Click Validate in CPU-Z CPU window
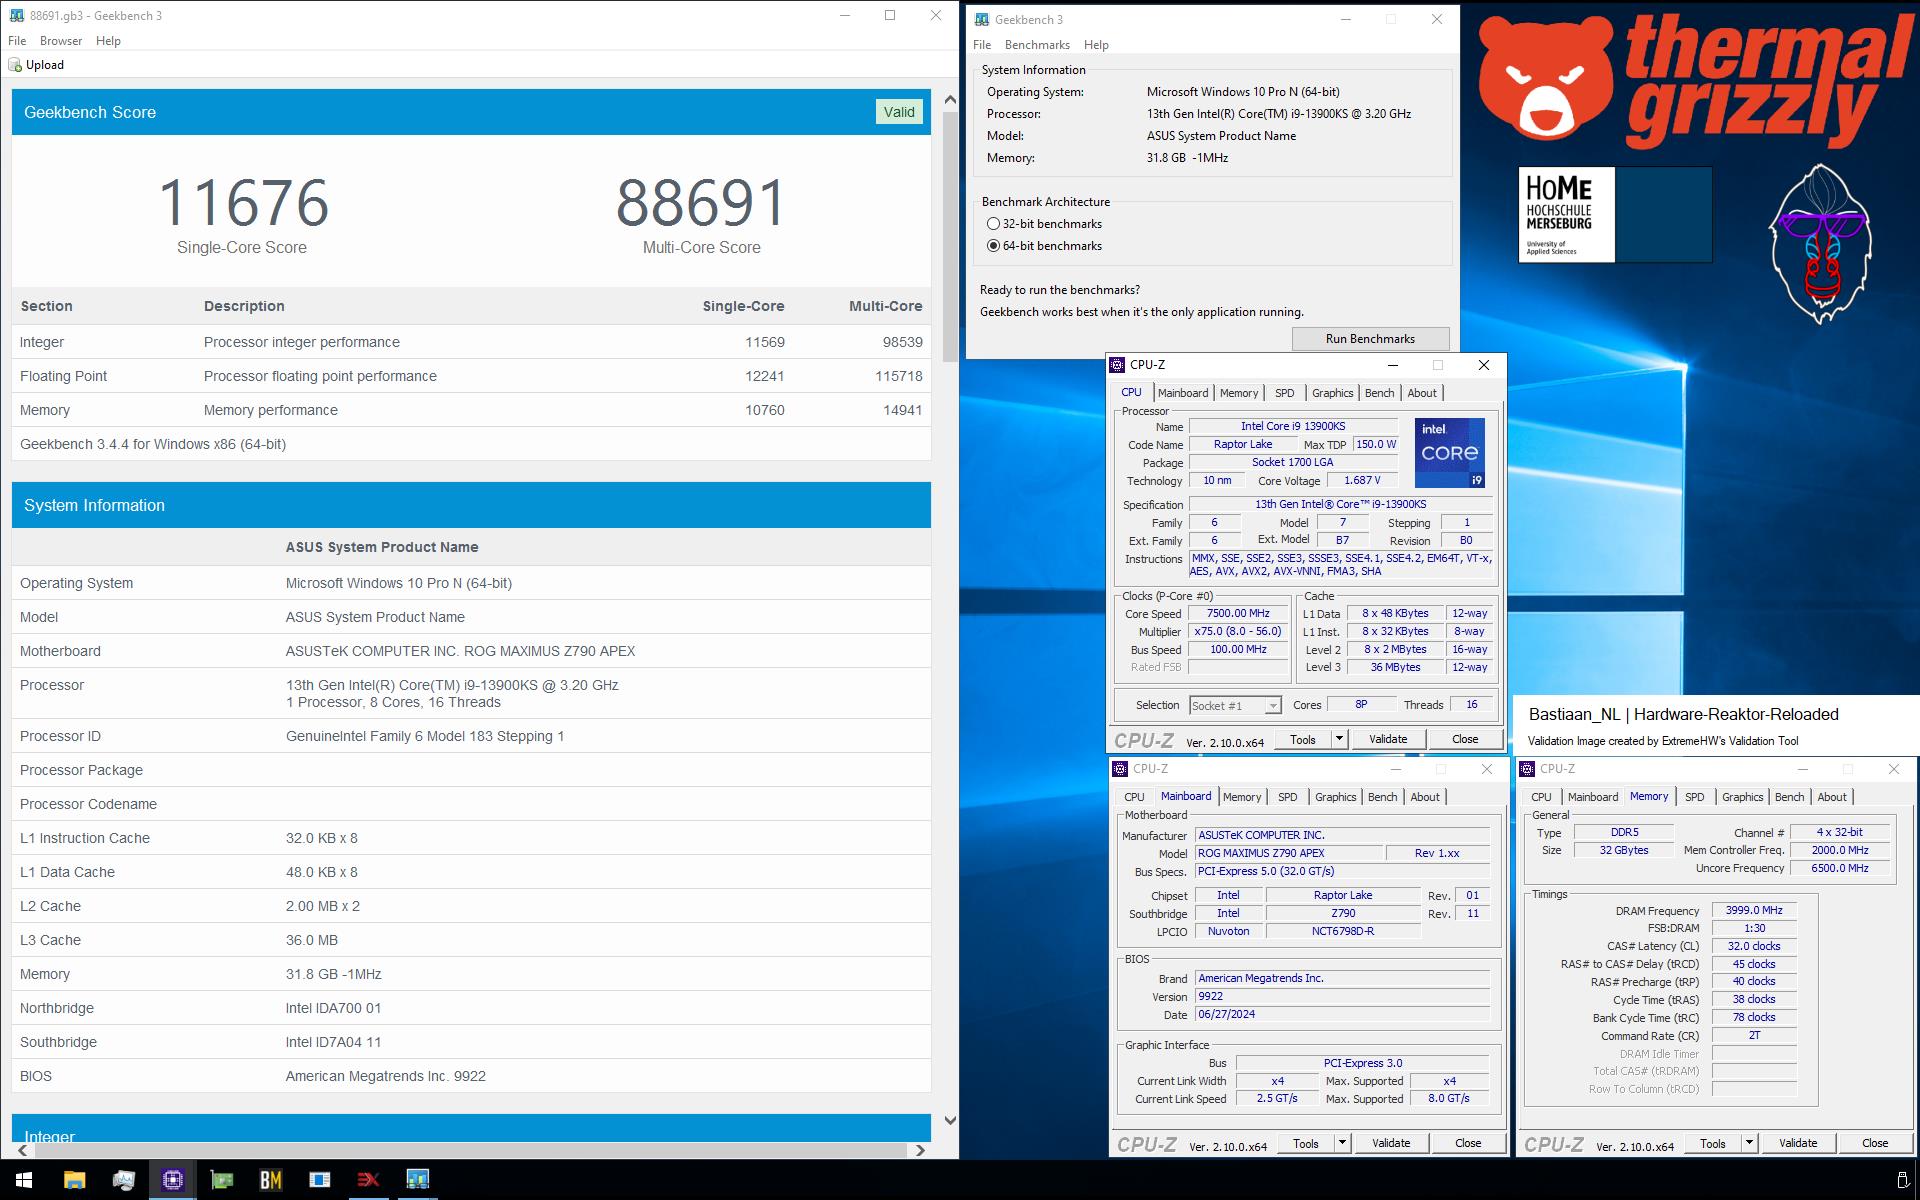 (x=1388, y=739)
